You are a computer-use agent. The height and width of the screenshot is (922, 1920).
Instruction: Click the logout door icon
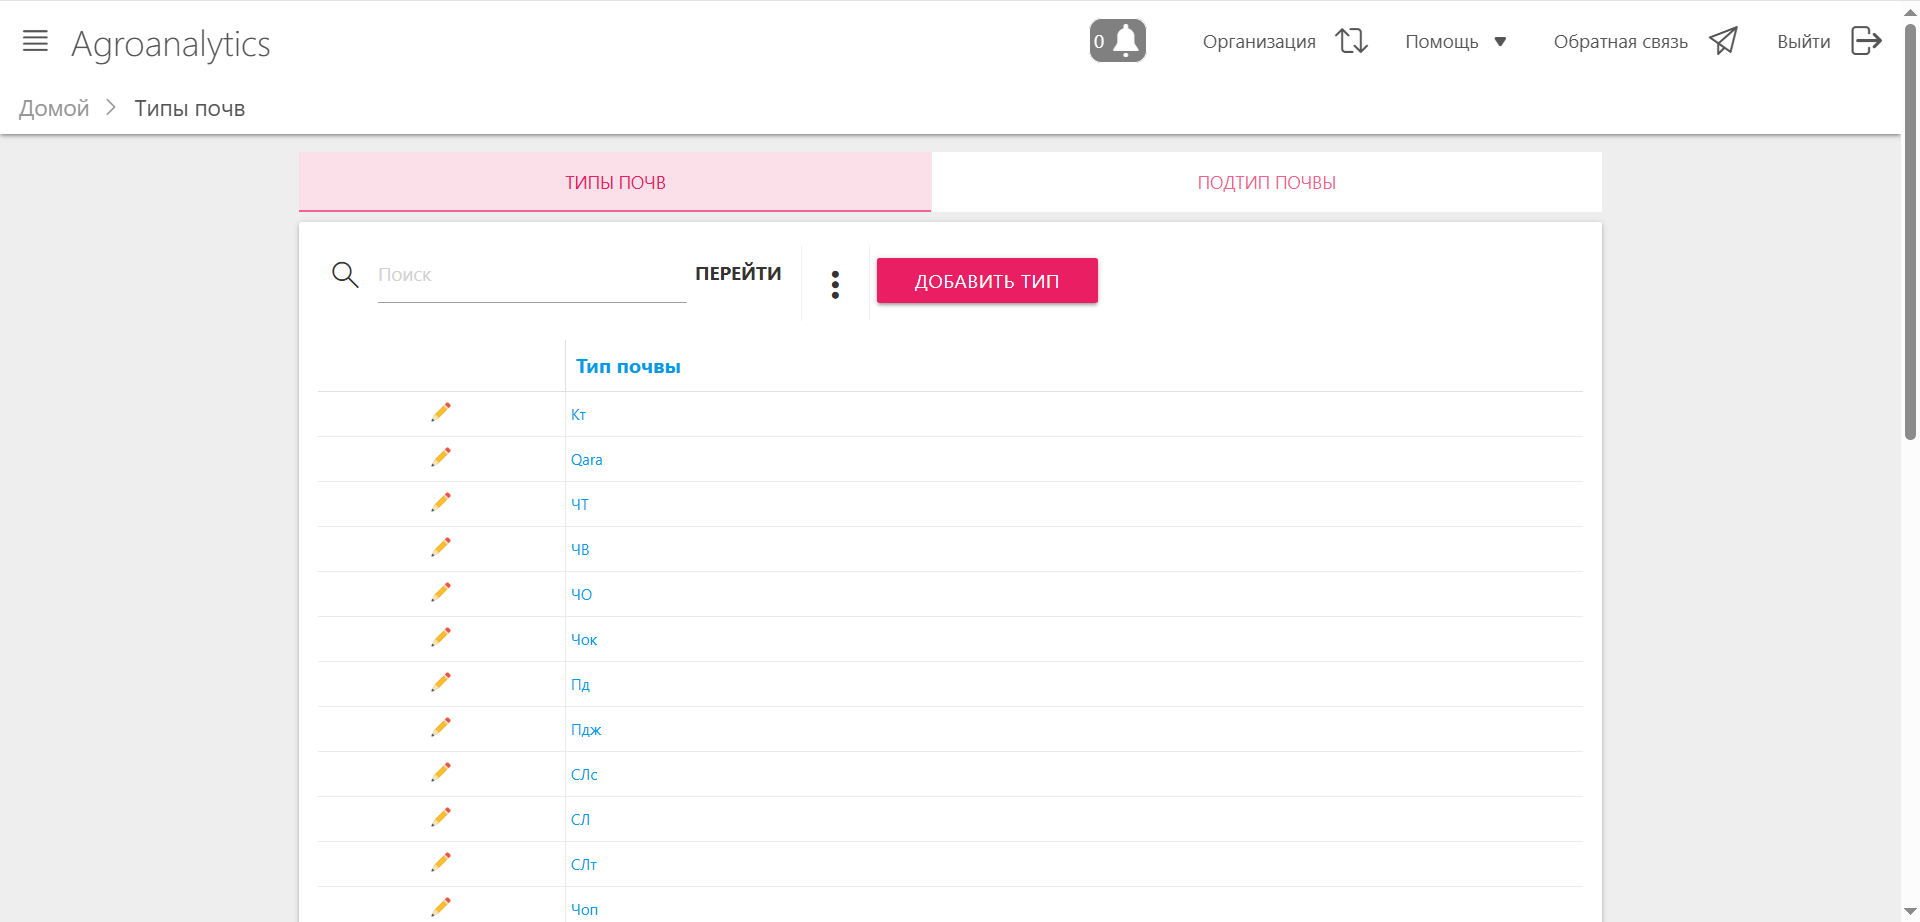pyautogui.click(x=1866, y=41)
